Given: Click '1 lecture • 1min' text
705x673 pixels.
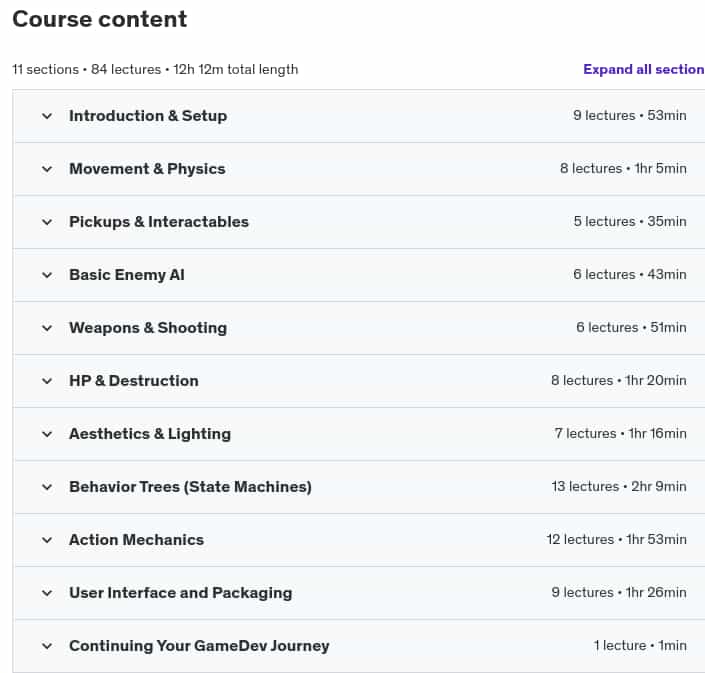Looking at the screenshot, I should click(x=640, y=646).
